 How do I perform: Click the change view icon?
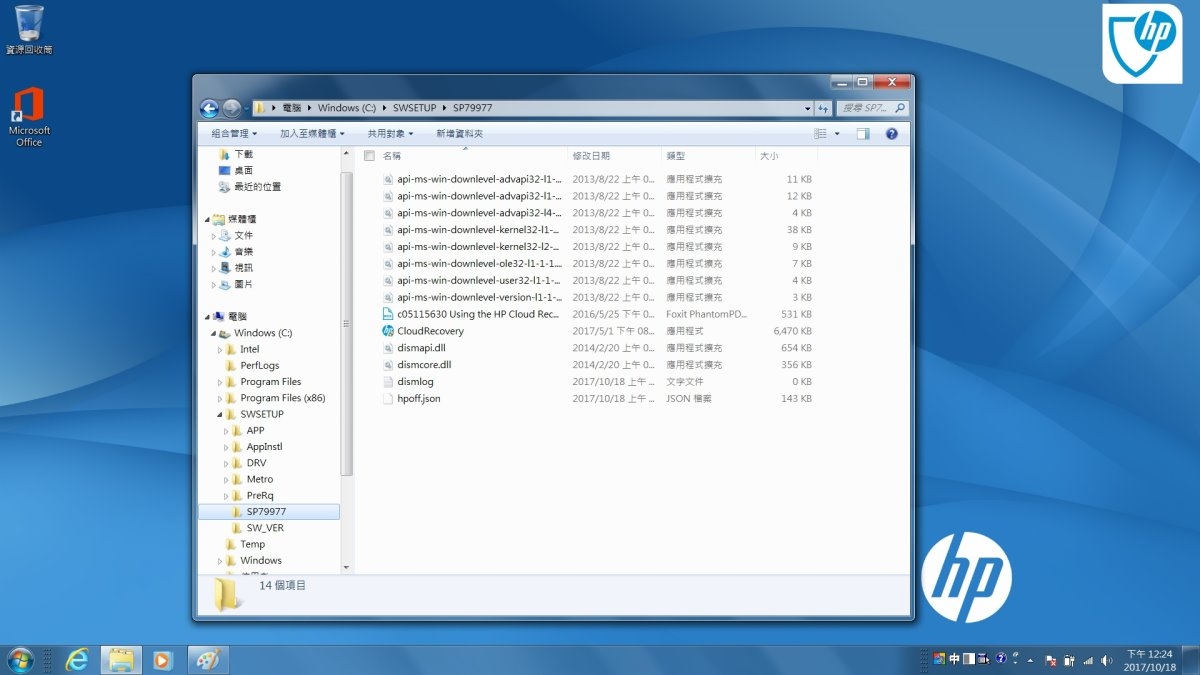pos(820,133)
